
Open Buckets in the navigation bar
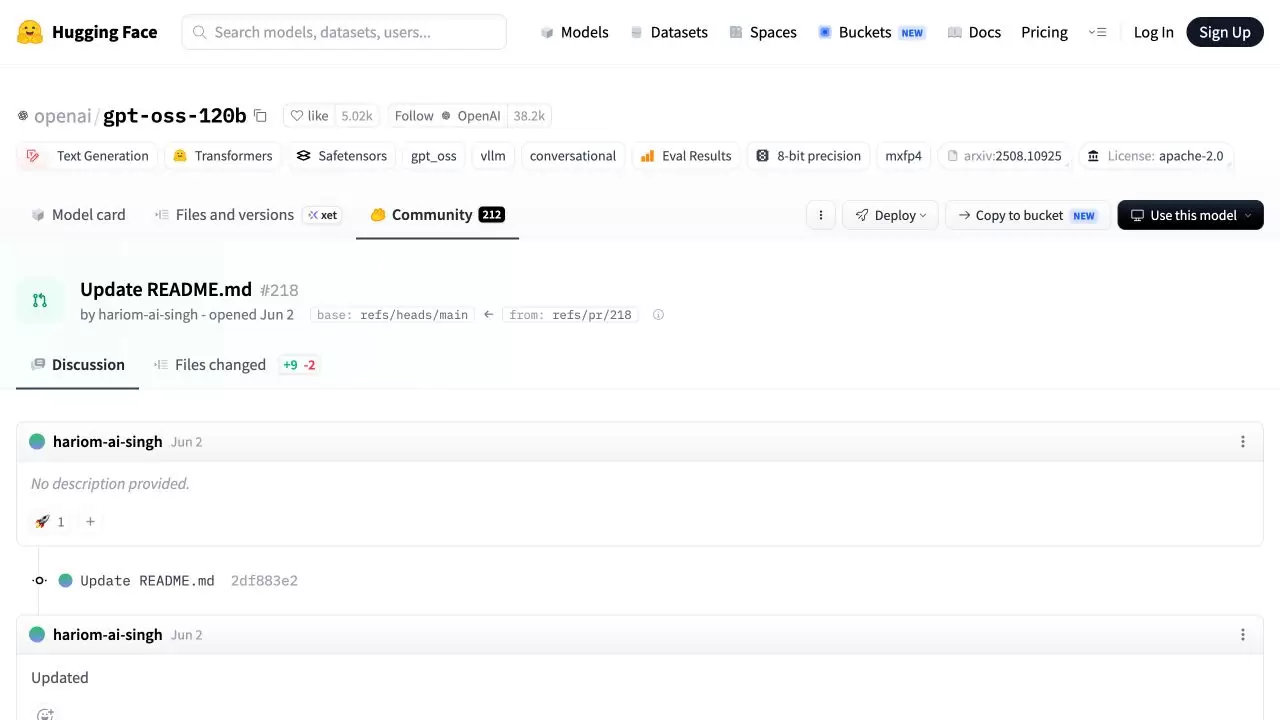[871, 32]
